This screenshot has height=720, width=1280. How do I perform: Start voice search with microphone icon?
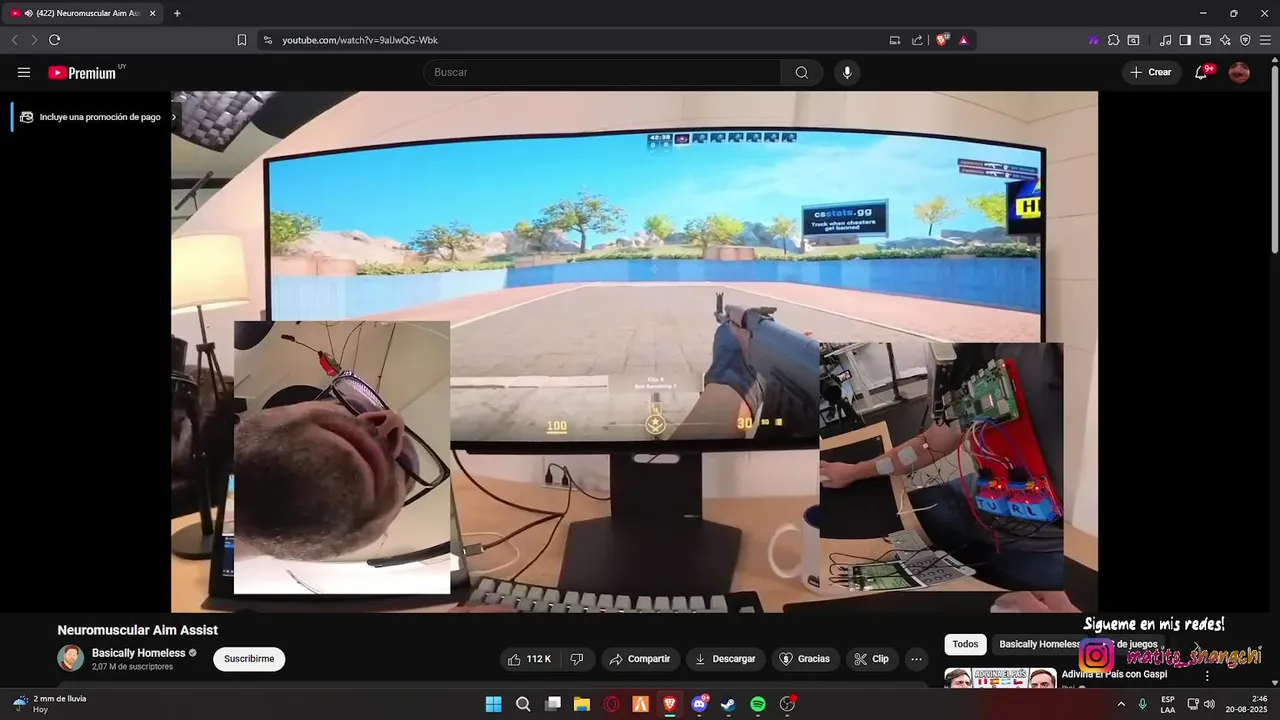pos(847,72)
